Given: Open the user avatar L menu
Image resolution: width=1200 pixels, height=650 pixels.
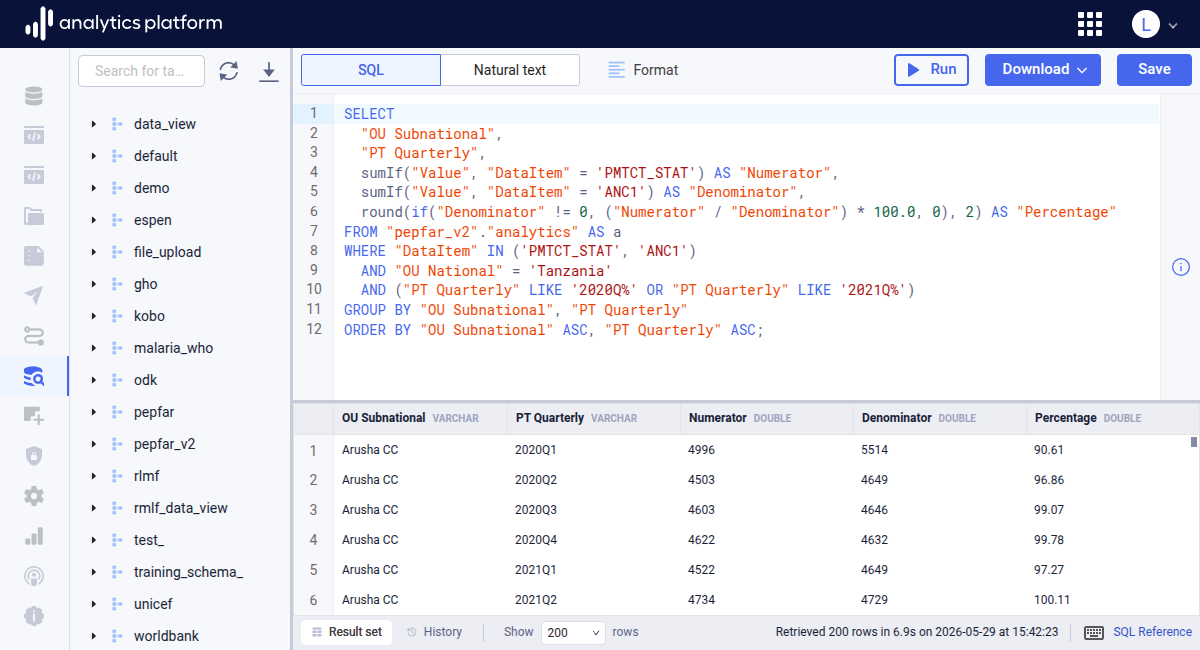Looking at the screenshot, I should pos(1145,24).
